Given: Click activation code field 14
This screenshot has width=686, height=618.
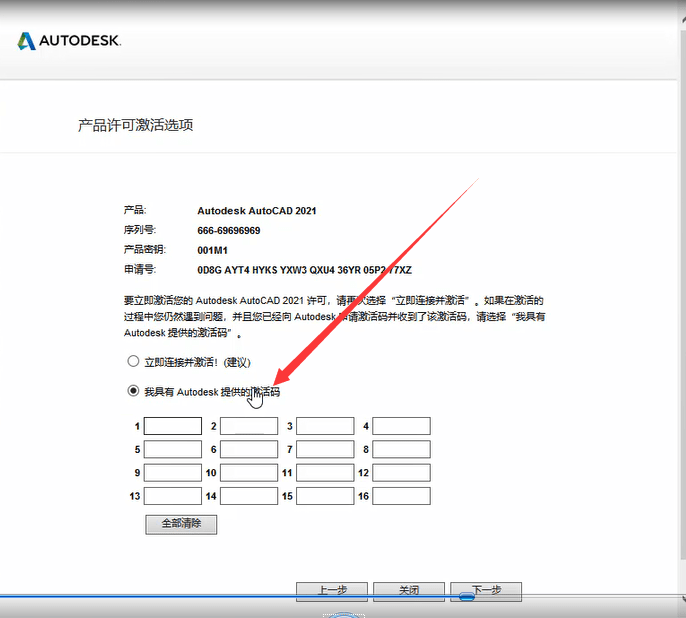Looking at the screenshot, I should (249, 496).
